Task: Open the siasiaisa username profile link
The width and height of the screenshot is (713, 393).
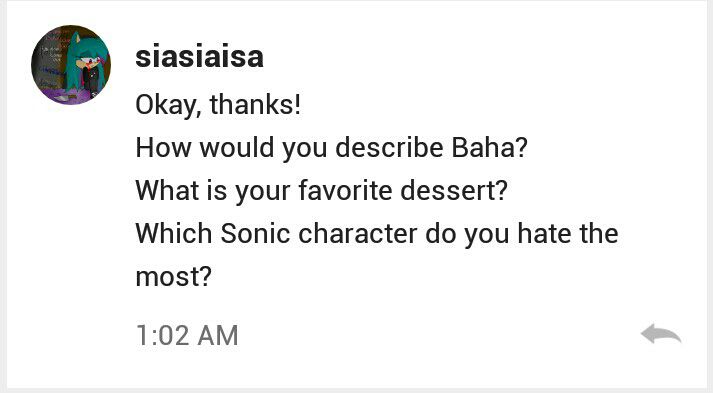Action: click(x=199, y=57)
